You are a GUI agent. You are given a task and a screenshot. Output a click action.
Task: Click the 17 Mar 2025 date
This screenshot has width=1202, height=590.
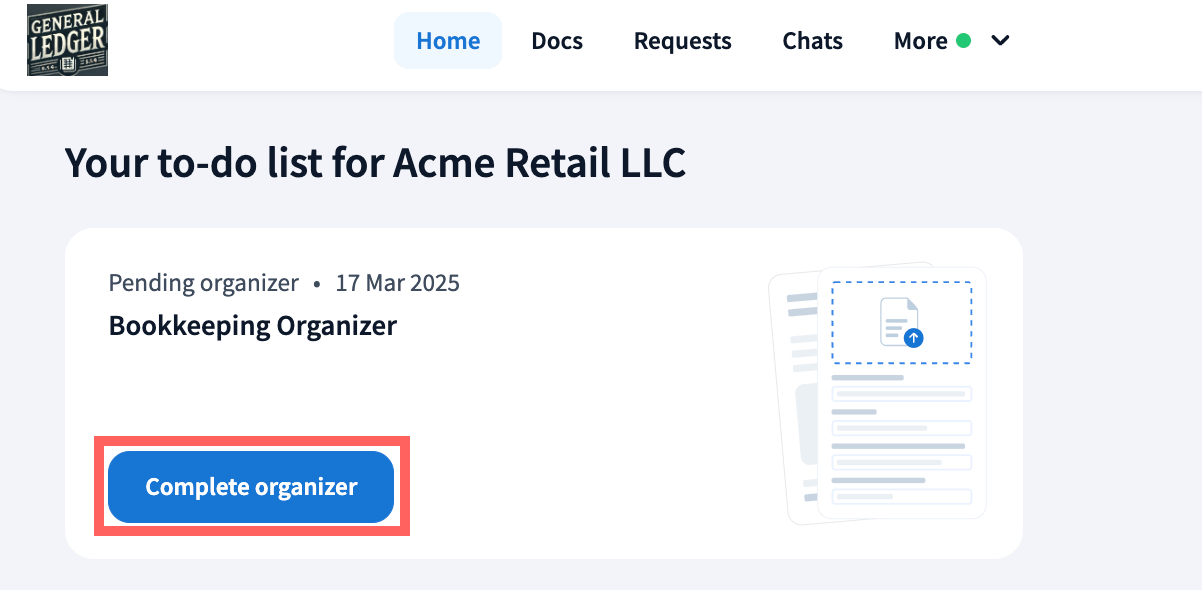[397, 283]
